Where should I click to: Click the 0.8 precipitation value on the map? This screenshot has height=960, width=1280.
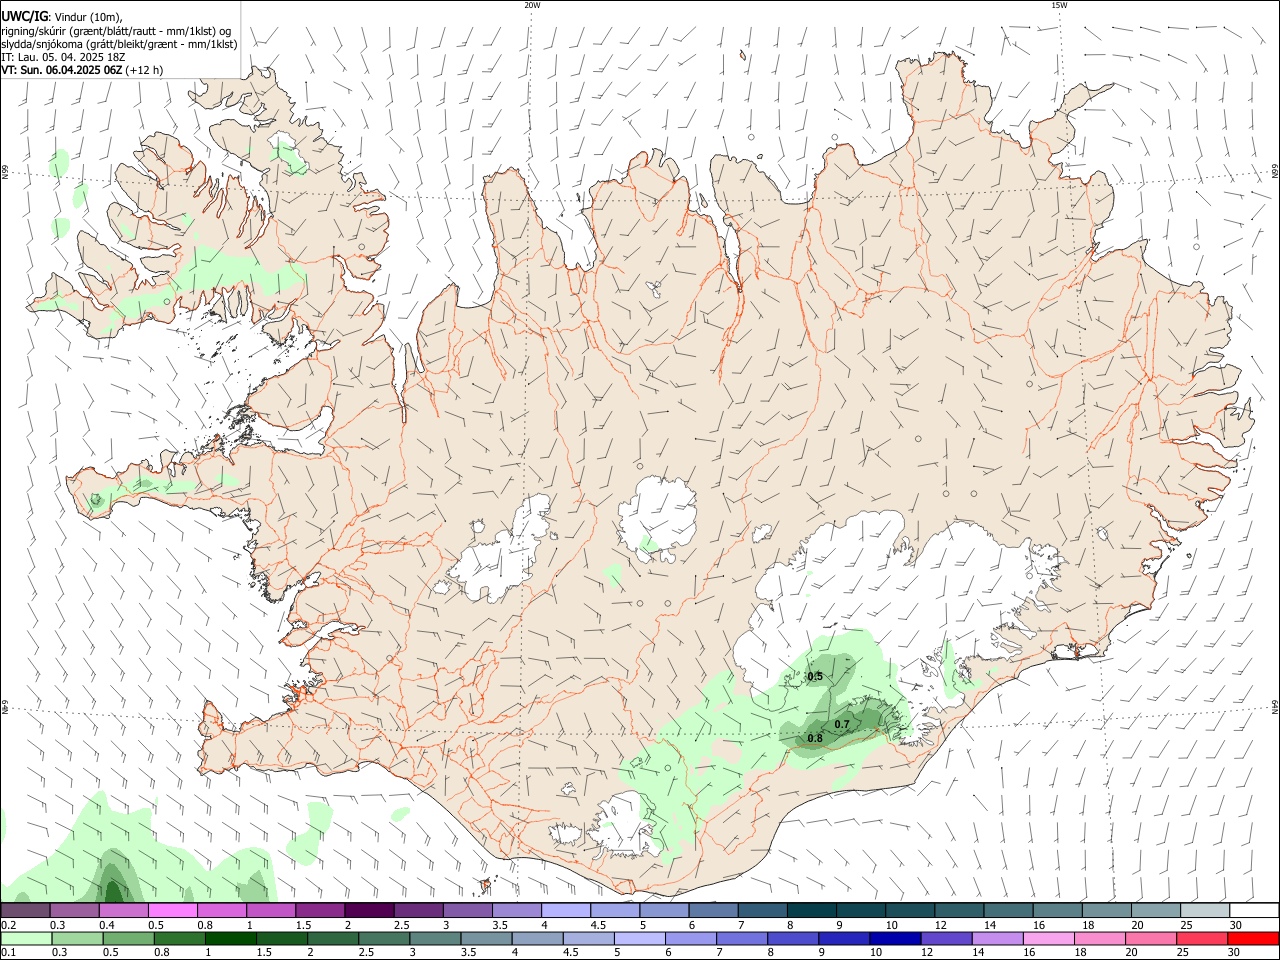click(815, 739)
